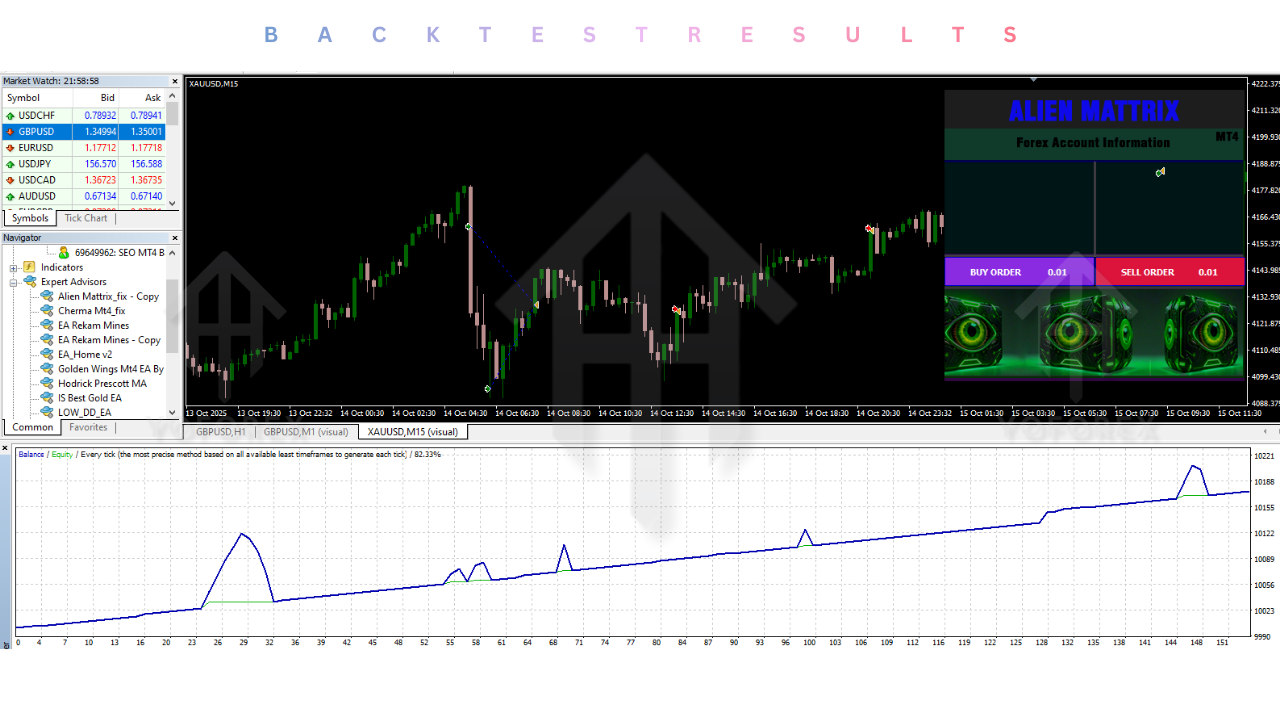This screenshot has width=1280, height=720.
Task: Switch to the GBPUSD,H1 chart tab
Action: tap(220, 432)
